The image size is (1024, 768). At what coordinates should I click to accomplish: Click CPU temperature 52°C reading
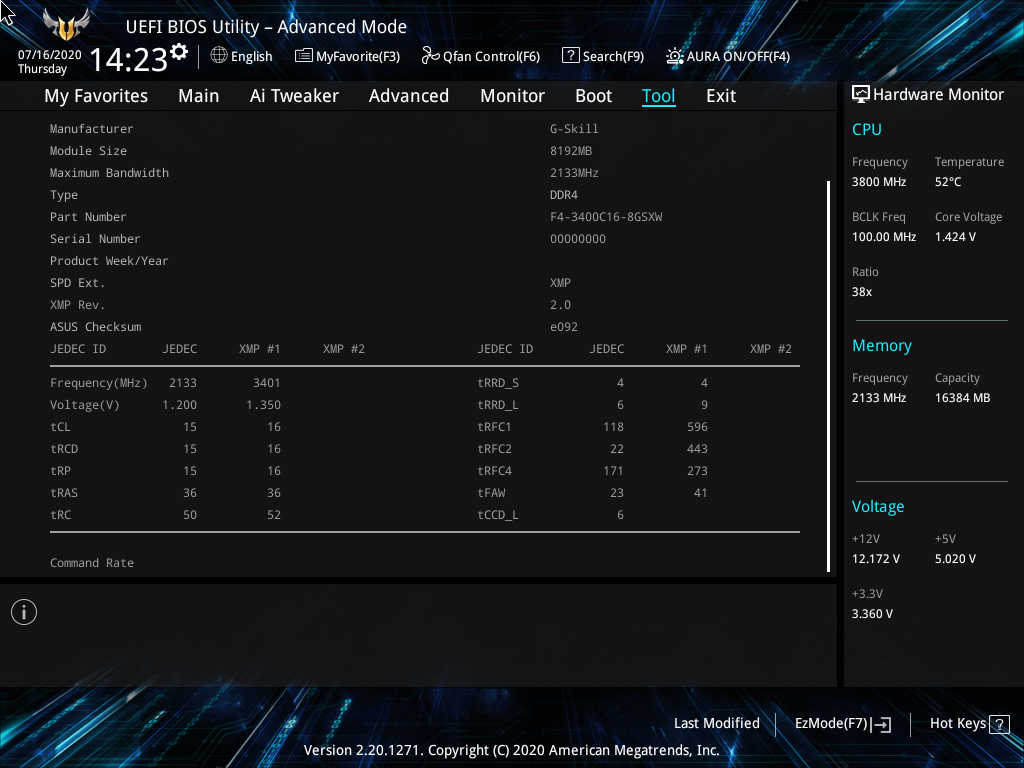pos(948,182)
